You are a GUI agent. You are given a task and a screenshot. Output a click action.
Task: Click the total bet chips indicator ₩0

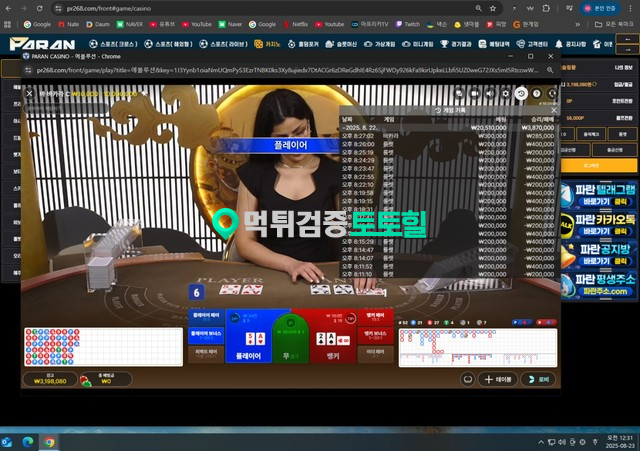tap(106, 379)
